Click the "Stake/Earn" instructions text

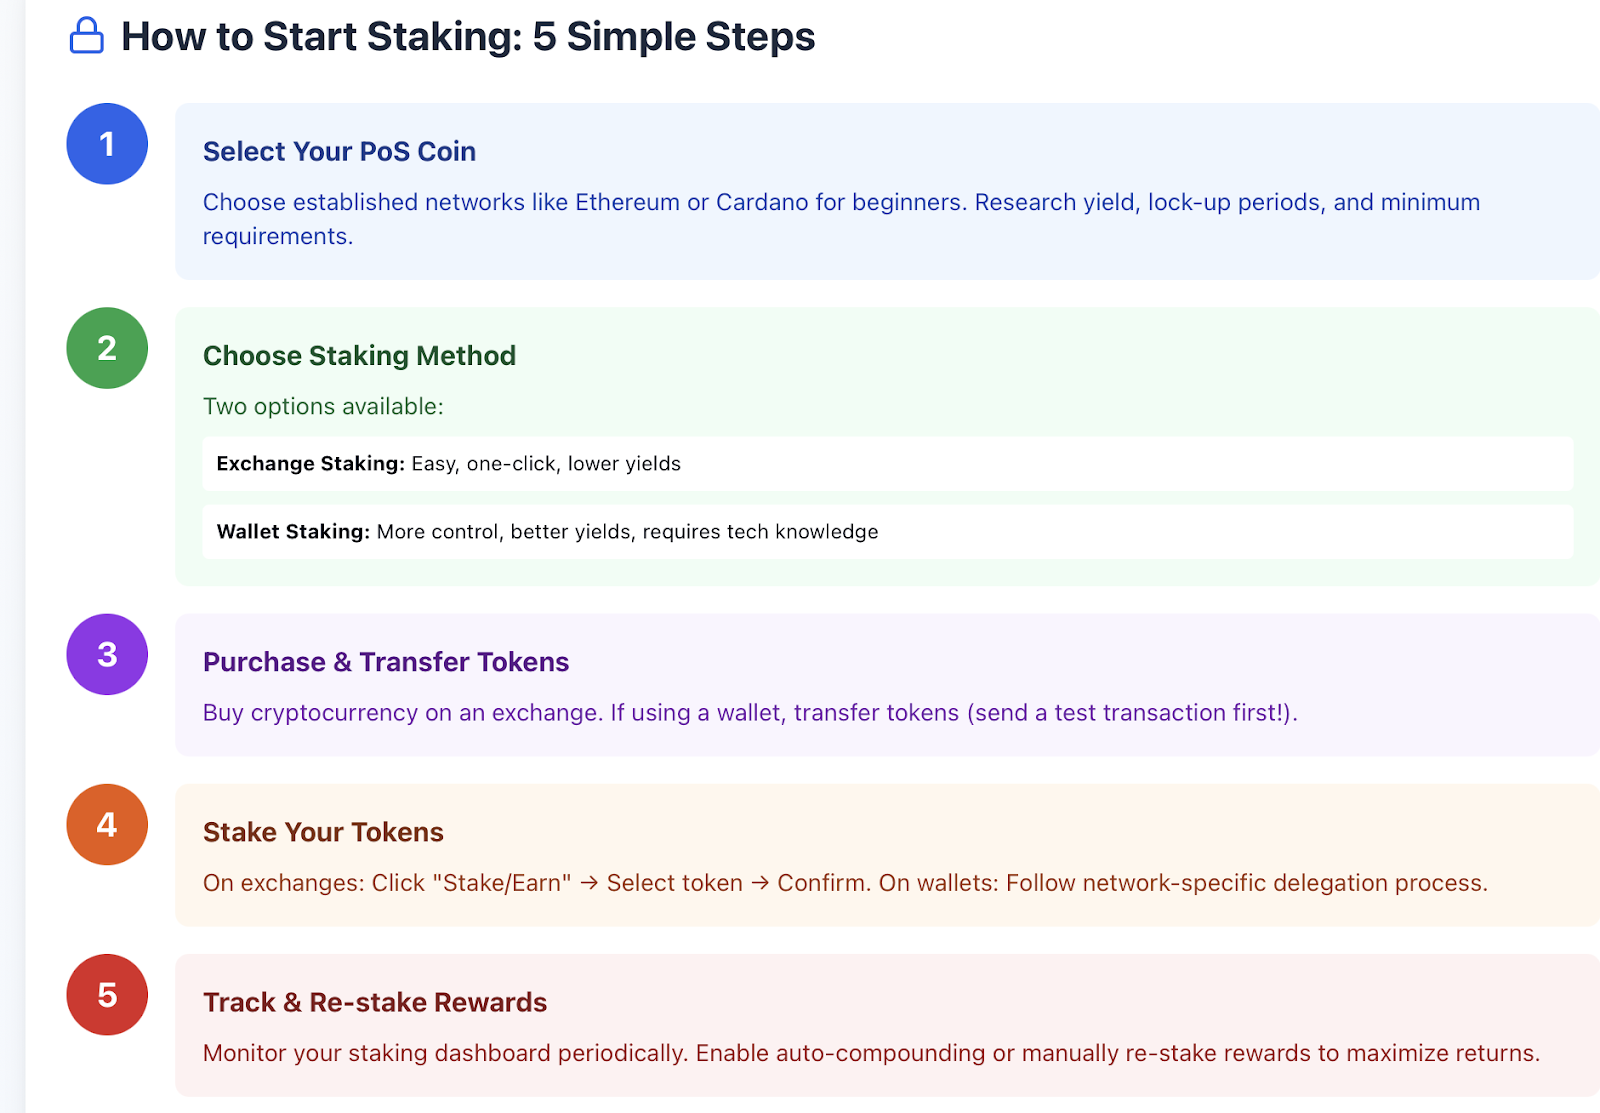845,883
